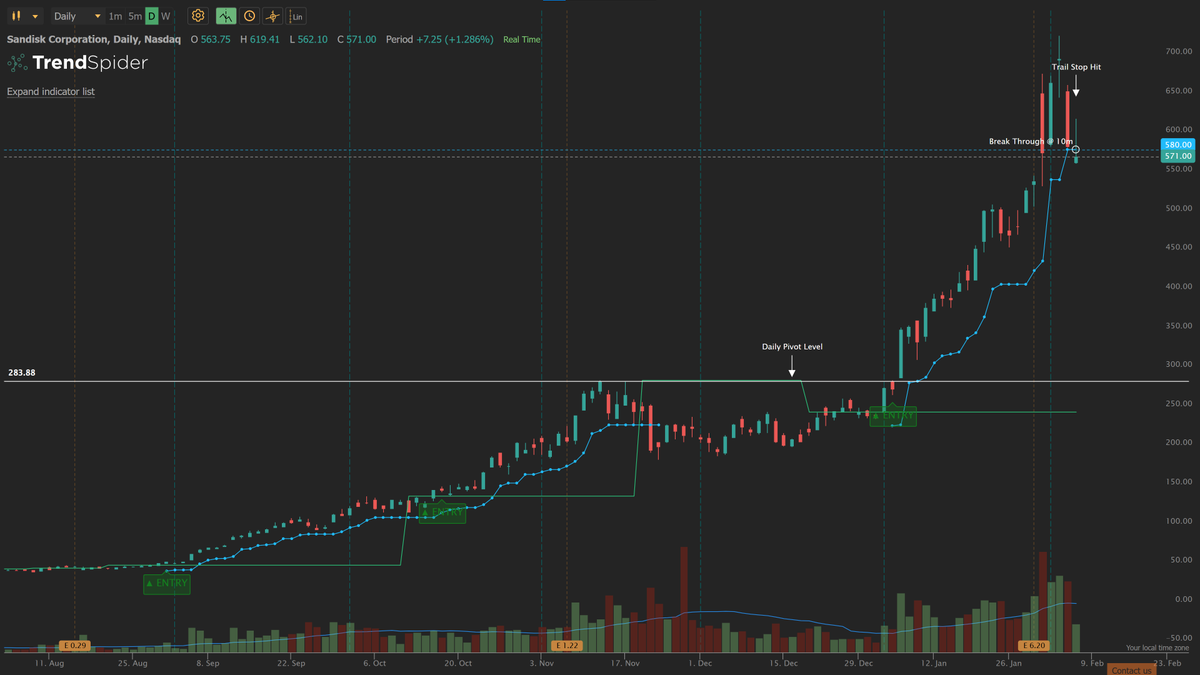Click the 571.00 current price tag

tap(1177, 156)
